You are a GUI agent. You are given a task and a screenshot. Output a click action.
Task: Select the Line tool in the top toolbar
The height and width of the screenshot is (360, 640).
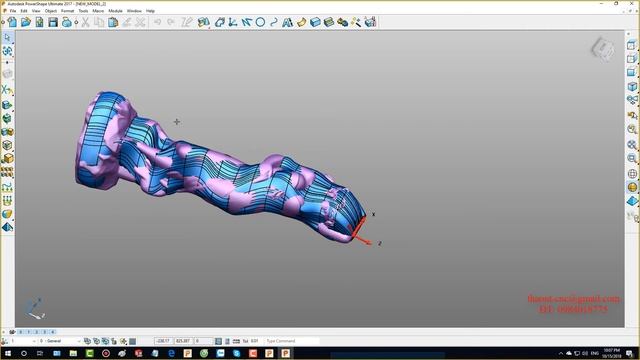coord(247,22)
